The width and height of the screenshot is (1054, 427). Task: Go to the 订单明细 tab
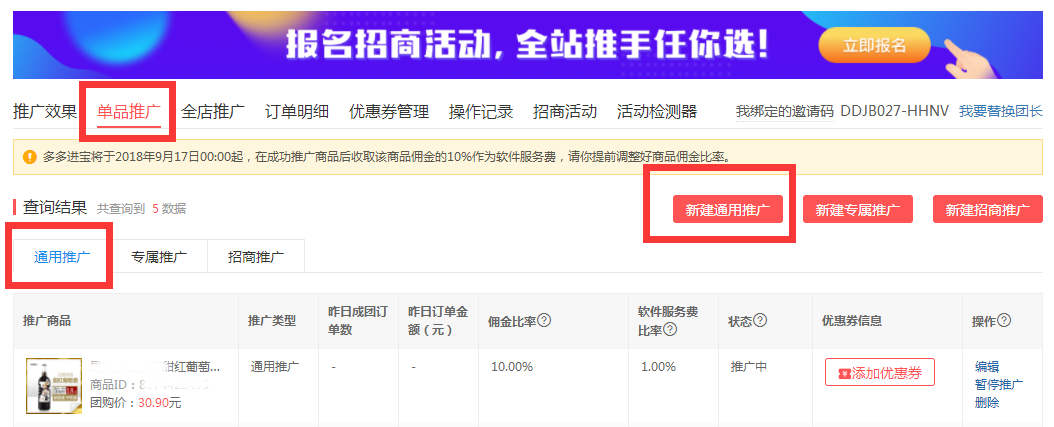tap(297, 111)
